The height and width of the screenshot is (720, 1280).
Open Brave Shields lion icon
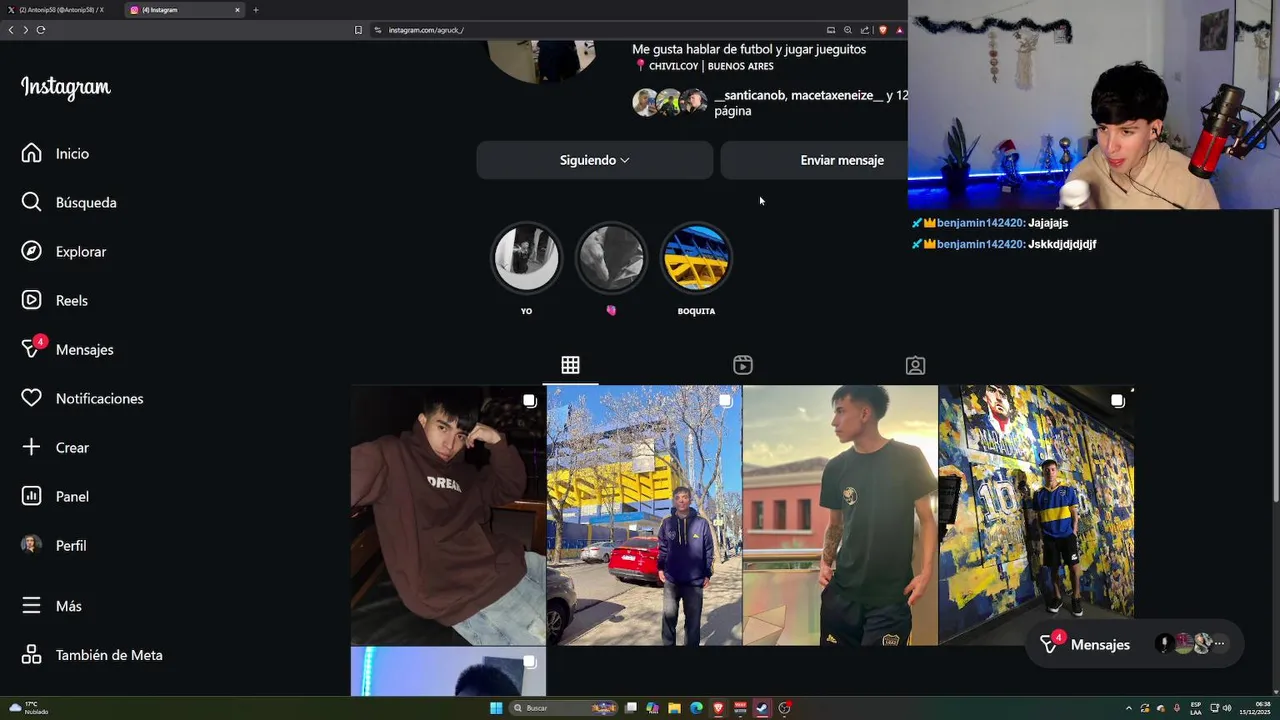click(x=882, y=30)
